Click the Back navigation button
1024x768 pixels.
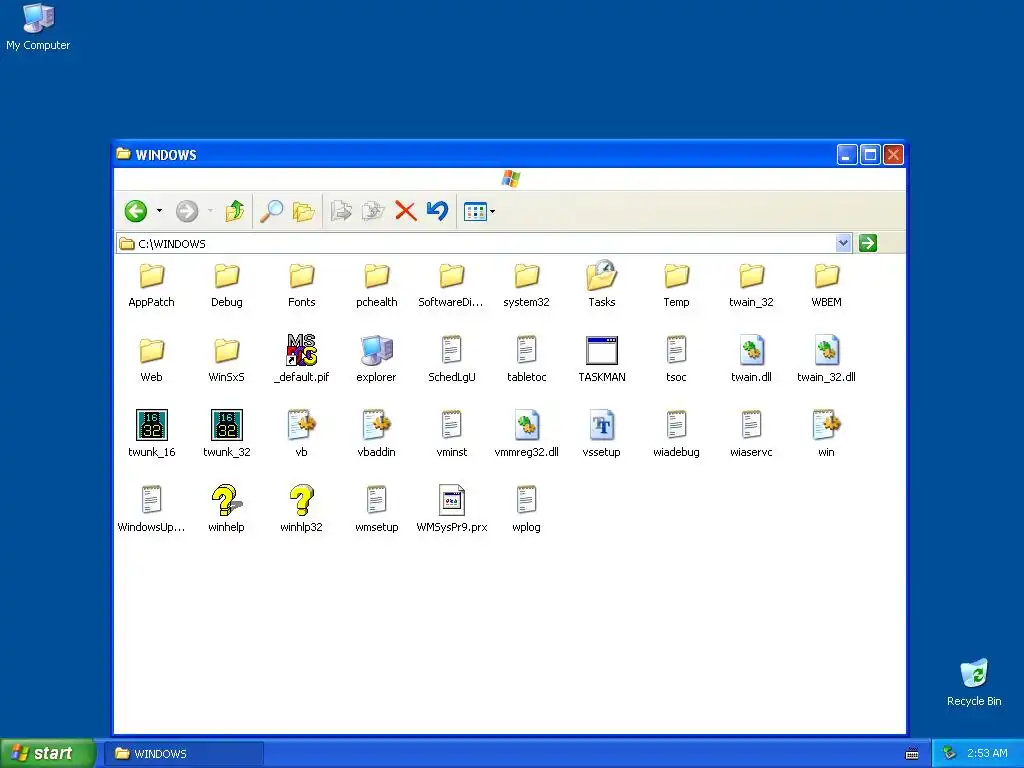click(136, 211)
